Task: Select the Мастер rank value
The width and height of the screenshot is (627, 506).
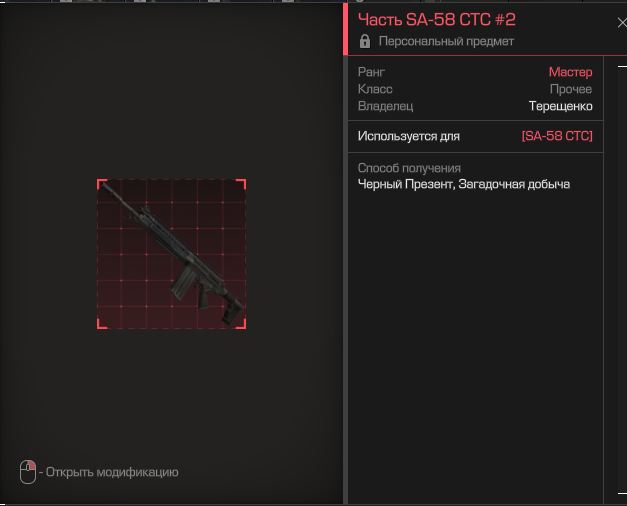Action: 570,72
